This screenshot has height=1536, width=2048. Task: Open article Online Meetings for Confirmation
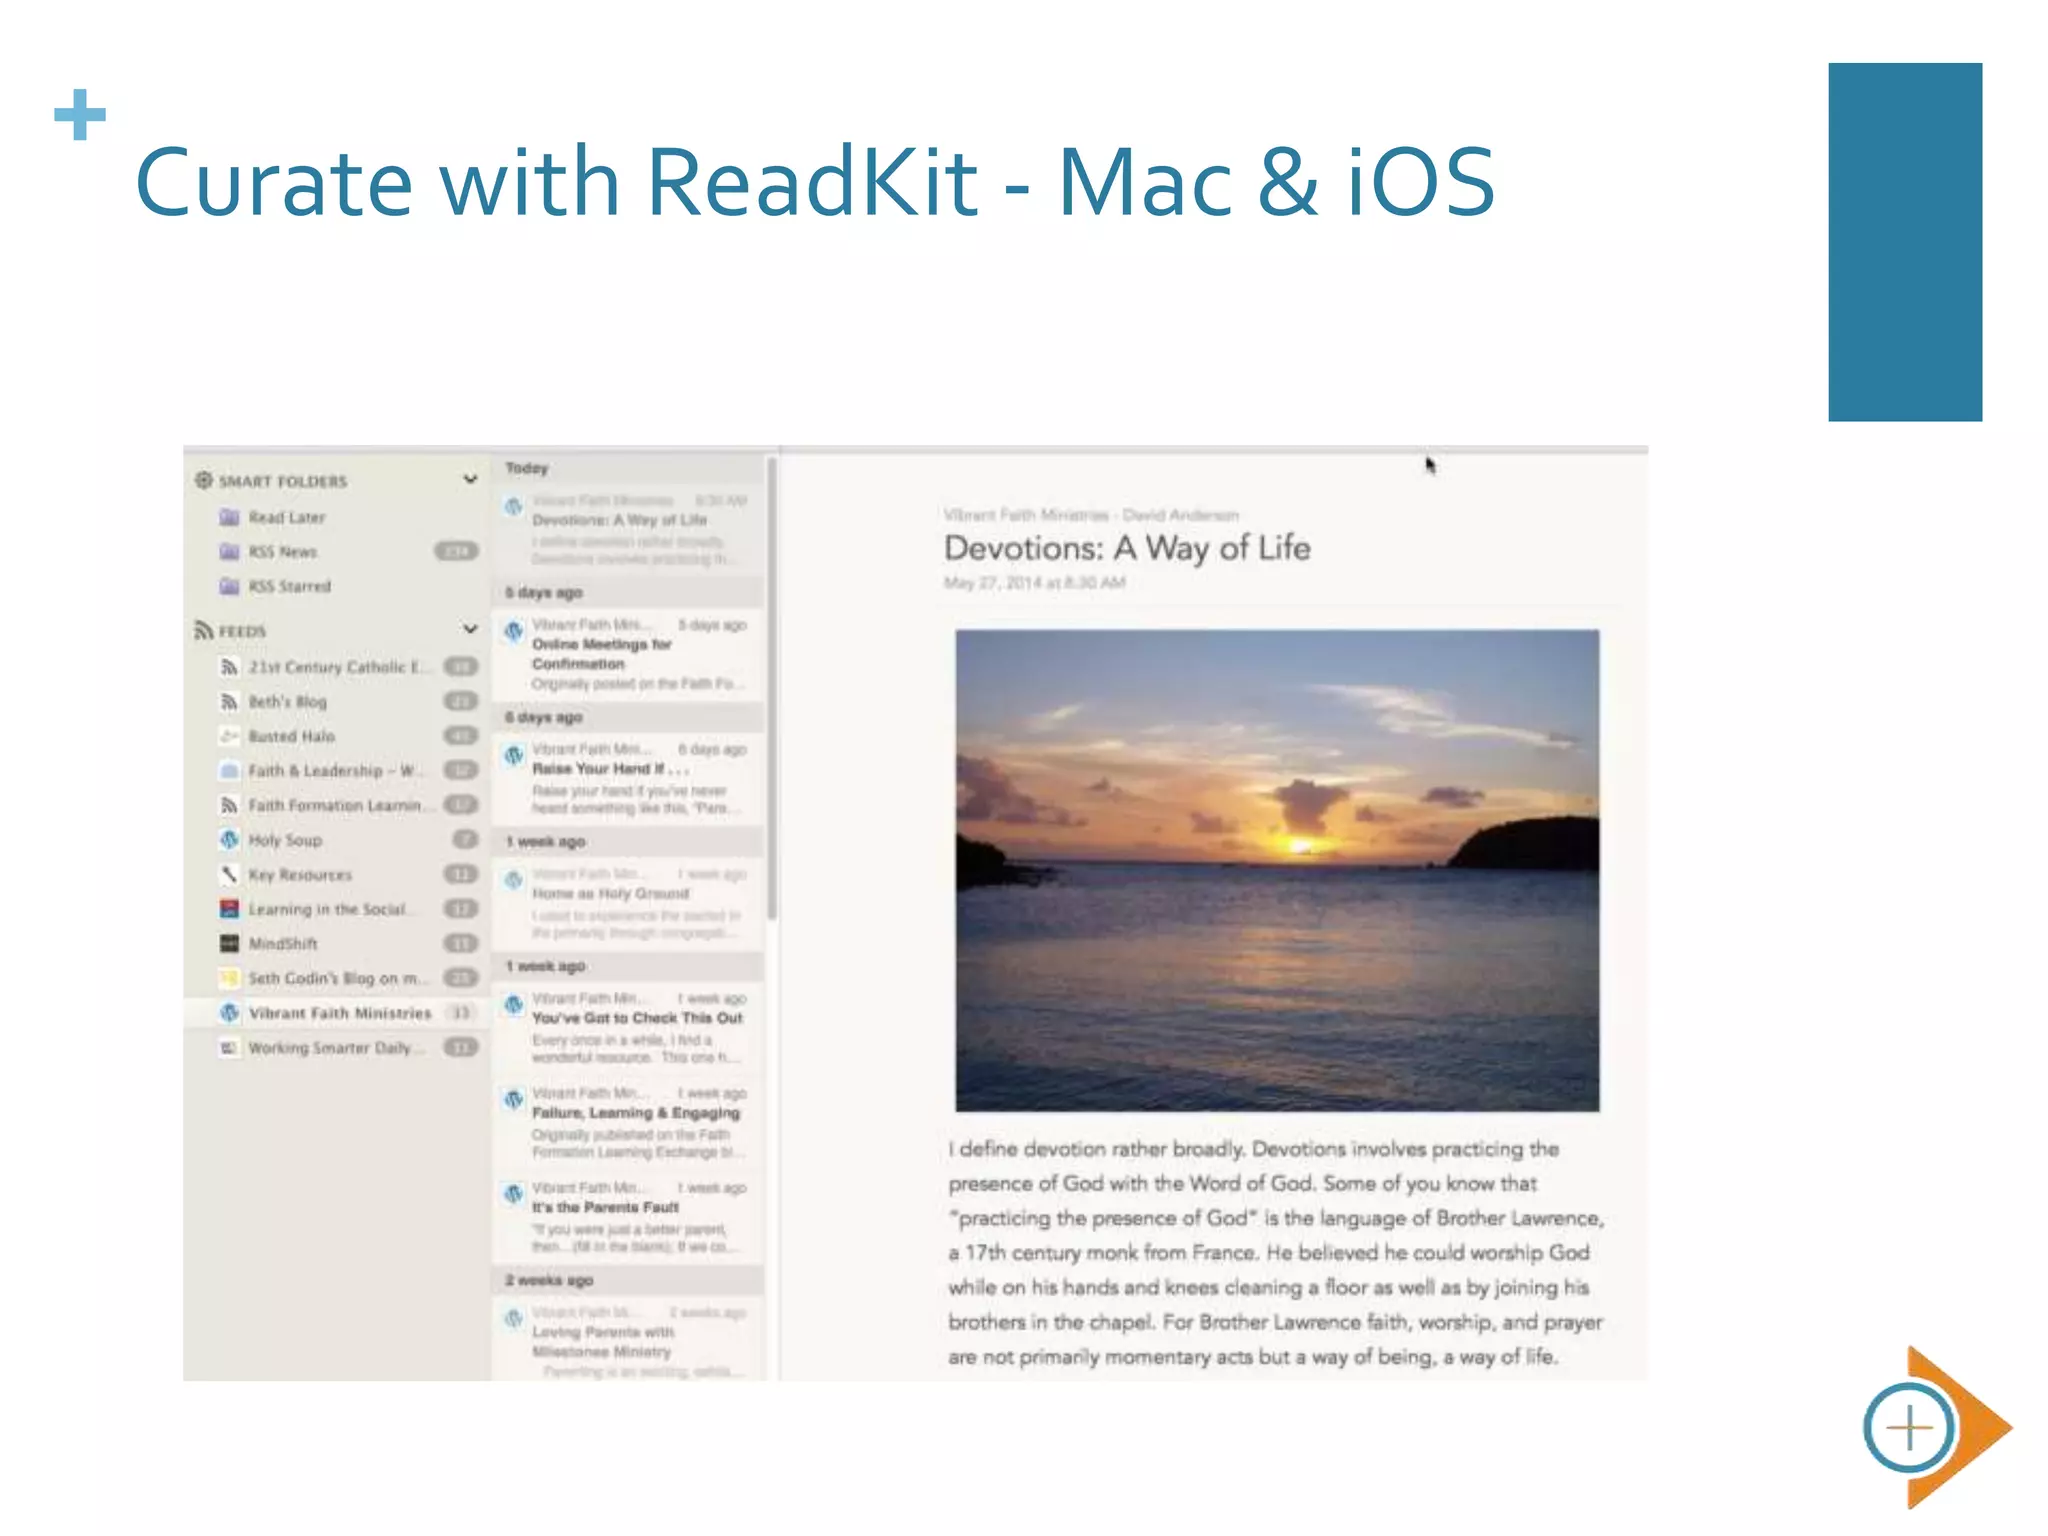(x=628, y=654)
